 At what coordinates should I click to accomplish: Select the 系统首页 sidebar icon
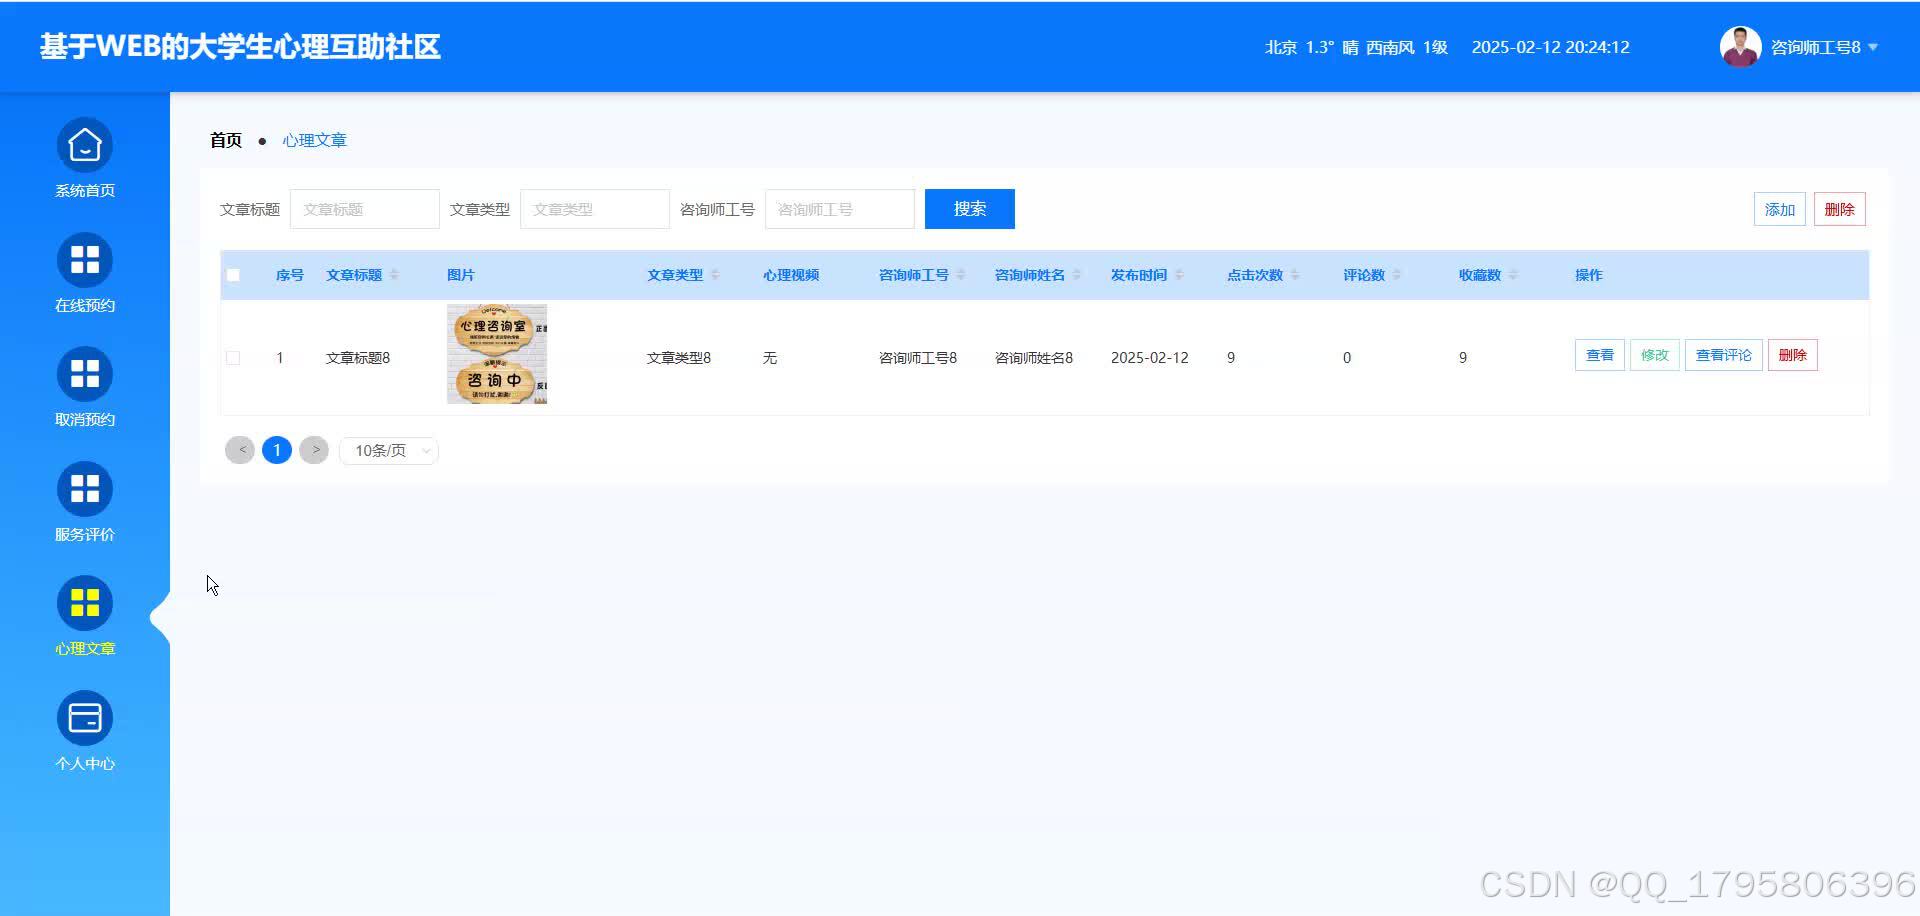(84, 158)
